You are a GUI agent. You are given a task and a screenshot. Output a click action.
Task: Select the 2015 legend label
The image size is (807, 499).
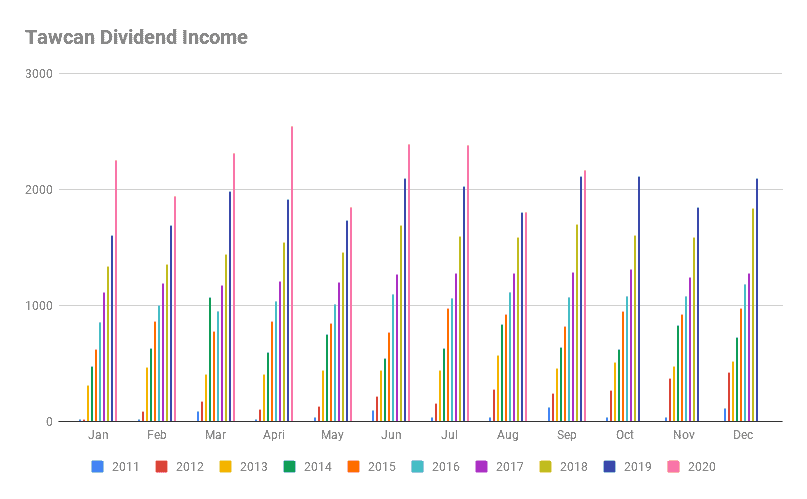pos(381,467)
